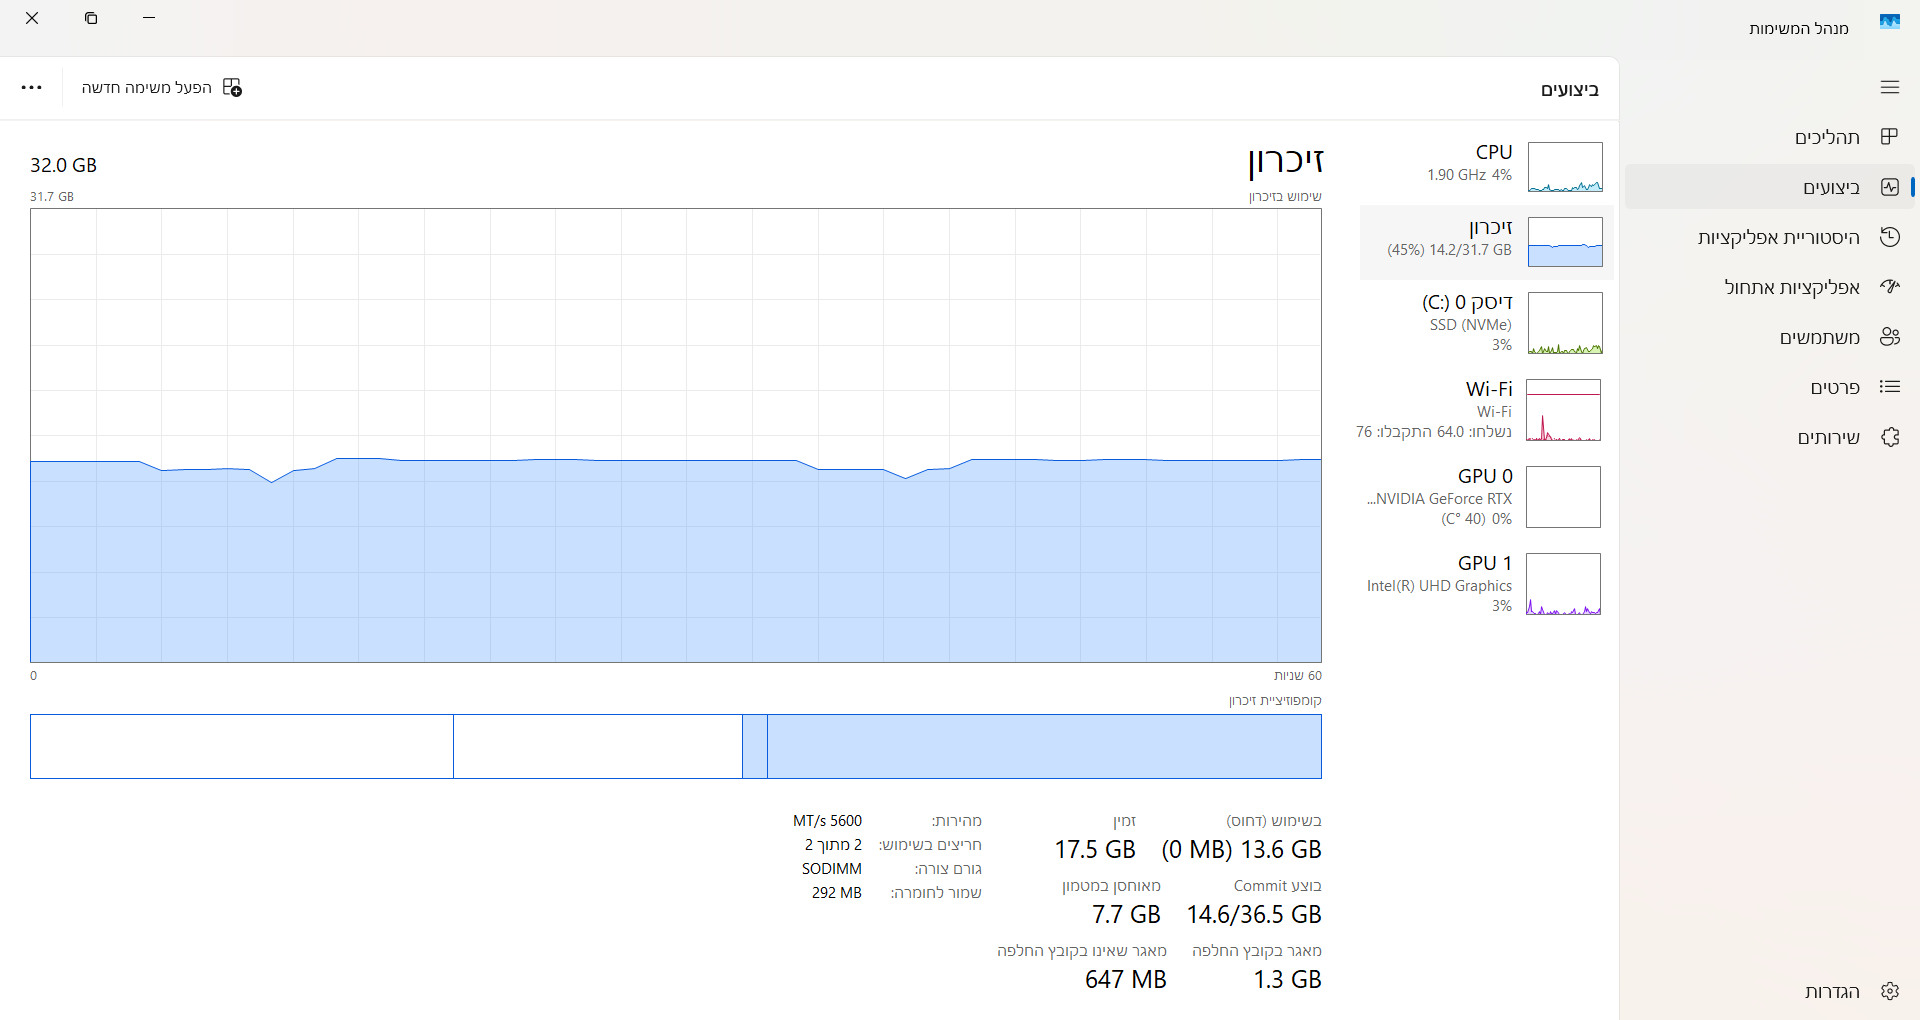This screenshot has height=1020, width=1920.
Task: Click the Performance waveform icon in sidebar
Action: point(1889,187)
